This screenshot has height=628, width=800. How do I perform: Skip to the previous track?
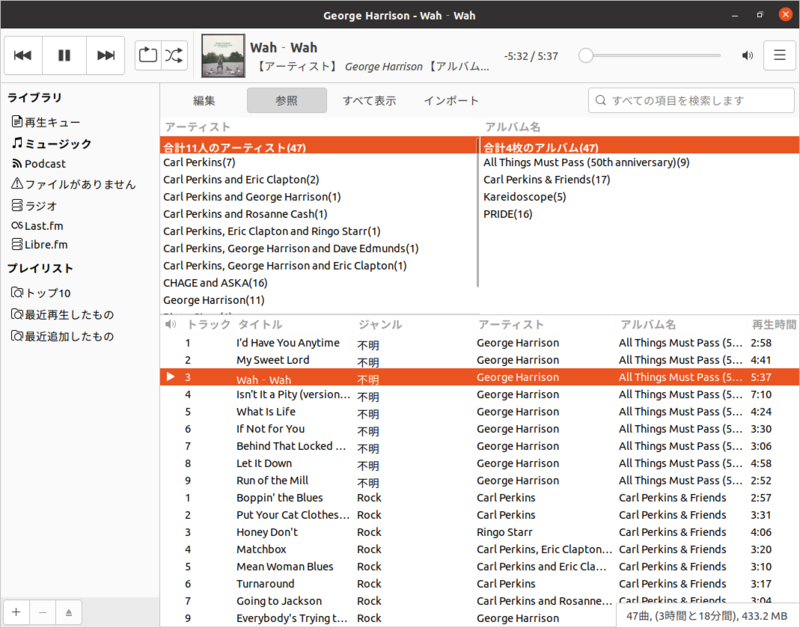(x=23, y=55)
